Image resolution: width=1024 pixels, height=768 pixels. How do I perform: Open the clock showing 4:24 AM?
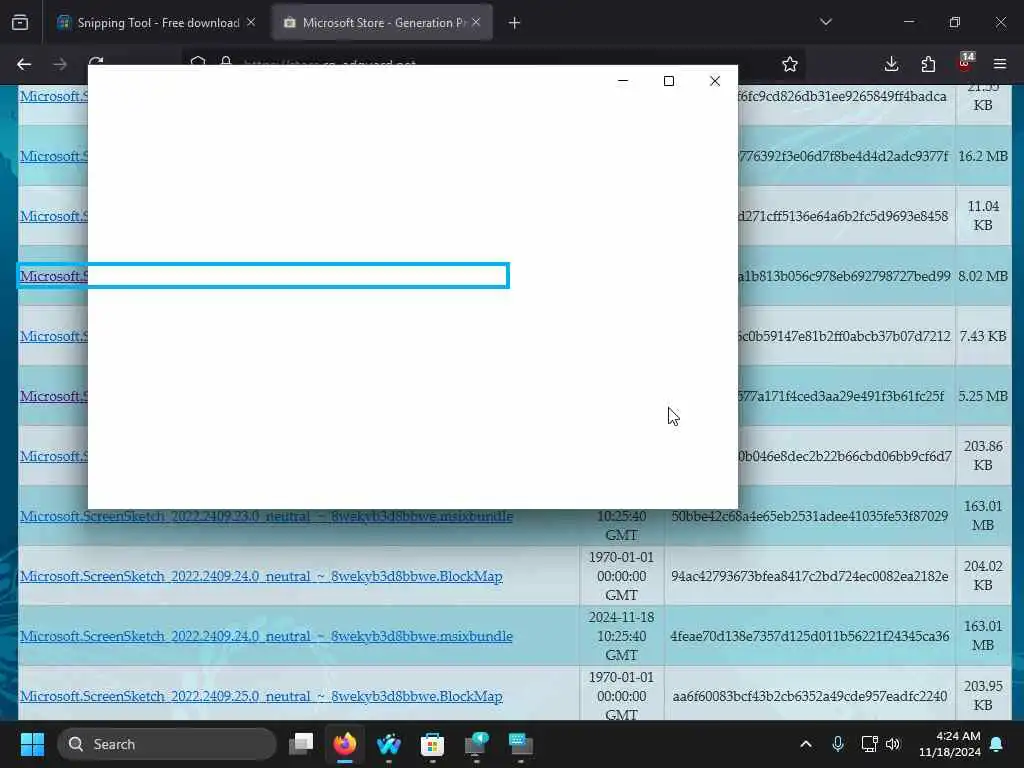(950, 744)
